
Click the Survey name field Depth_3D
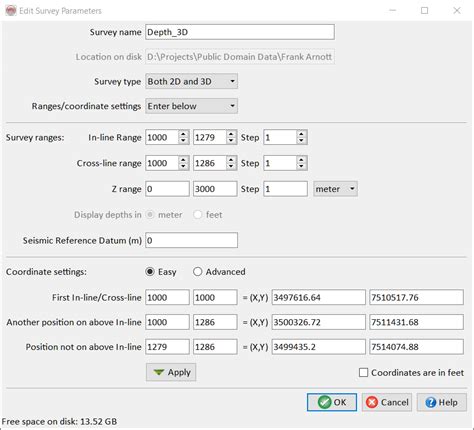coord(240,32)
